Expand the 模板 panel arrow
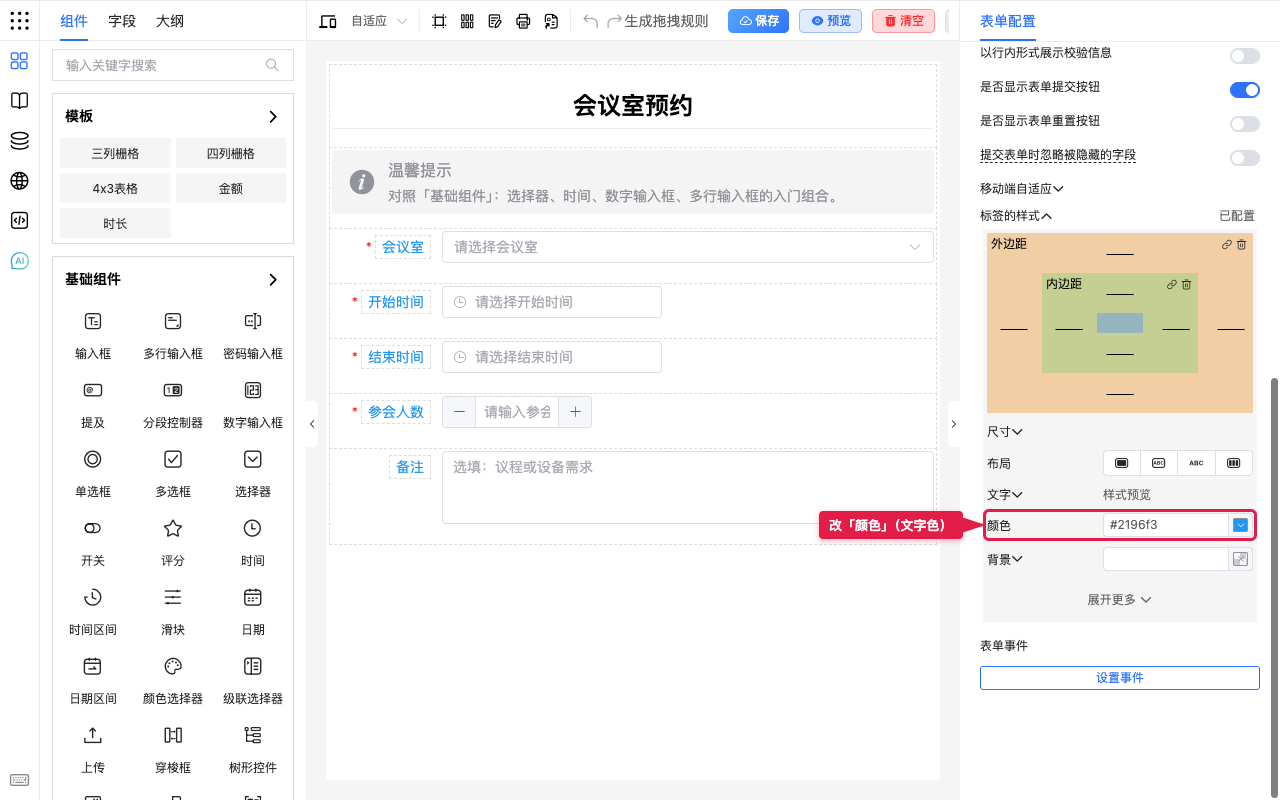This screenshot has height=800, width=1280. pyautogui.click(x=273, y=117)
